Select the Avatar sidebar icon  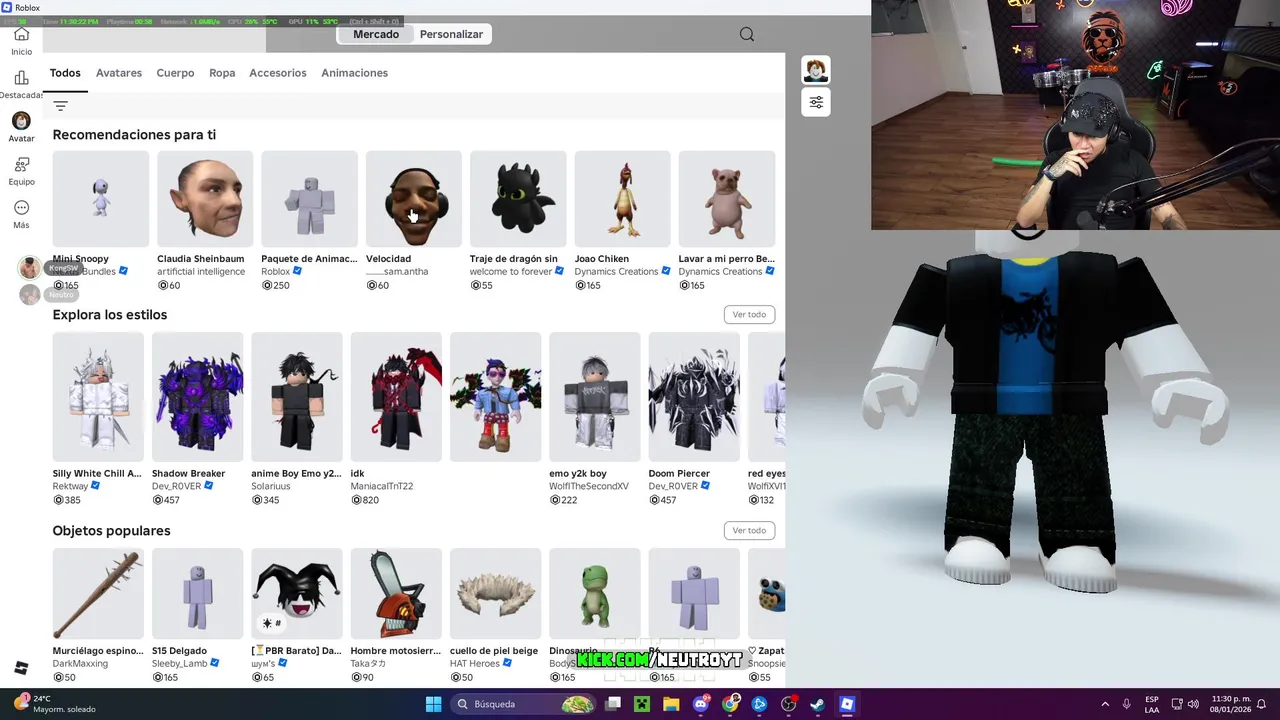[21, 121]
